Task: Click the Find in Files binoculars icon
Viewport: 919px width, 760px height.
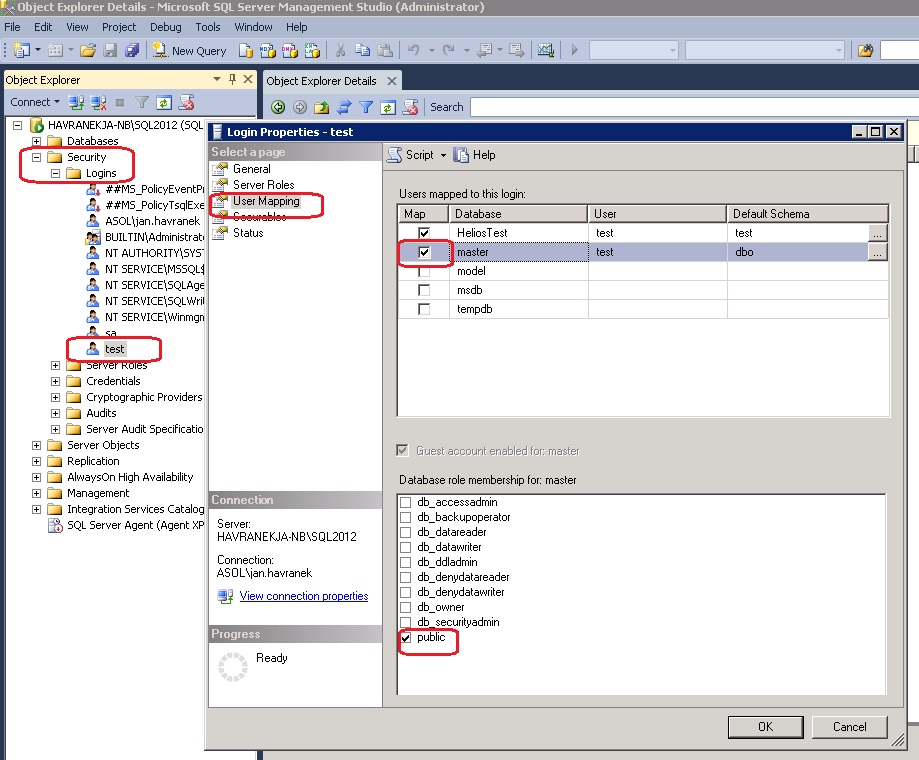Action: click(866, 50)
